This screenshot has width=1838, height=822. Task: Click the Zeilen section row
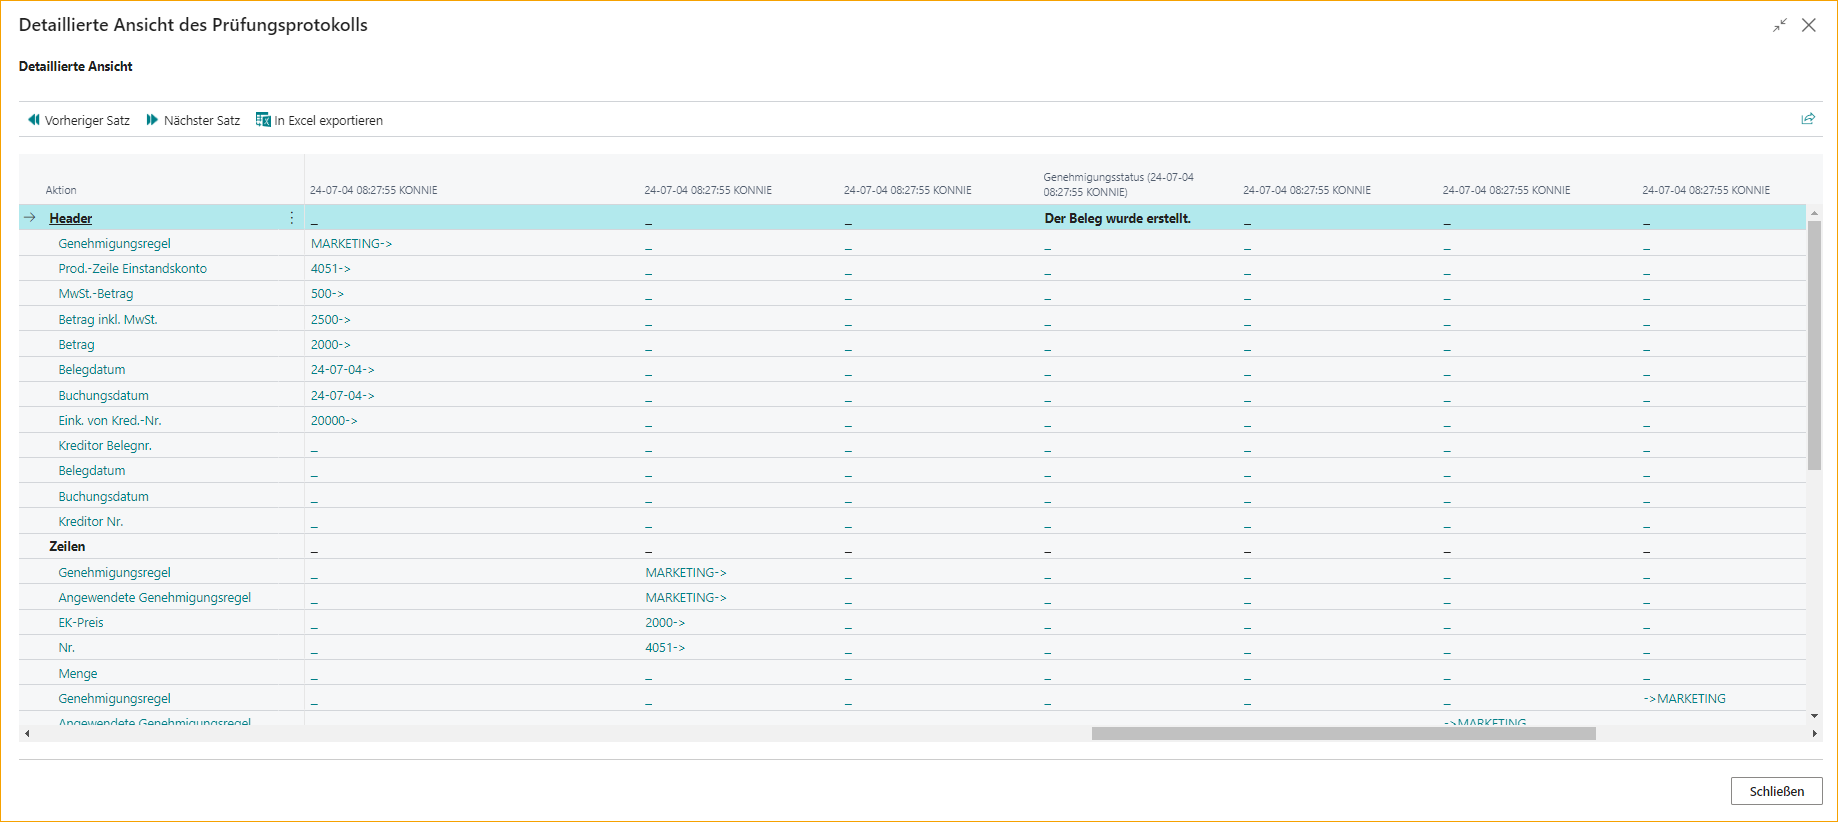(912, 546)
